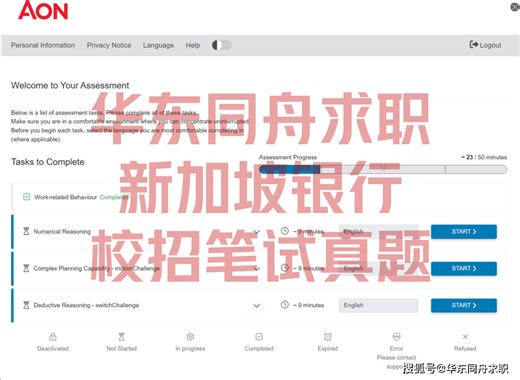This screenshot has width=520, height=380.
Task: Click the logout arrow icon
Action: 473,44
